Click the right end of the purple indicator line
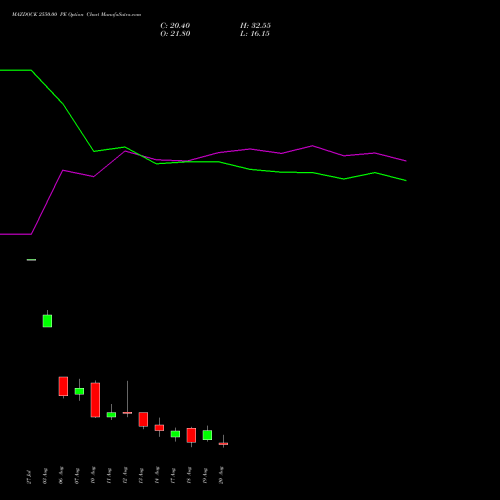Viewport: 500px width, 500px height. (x=406, y=161)
